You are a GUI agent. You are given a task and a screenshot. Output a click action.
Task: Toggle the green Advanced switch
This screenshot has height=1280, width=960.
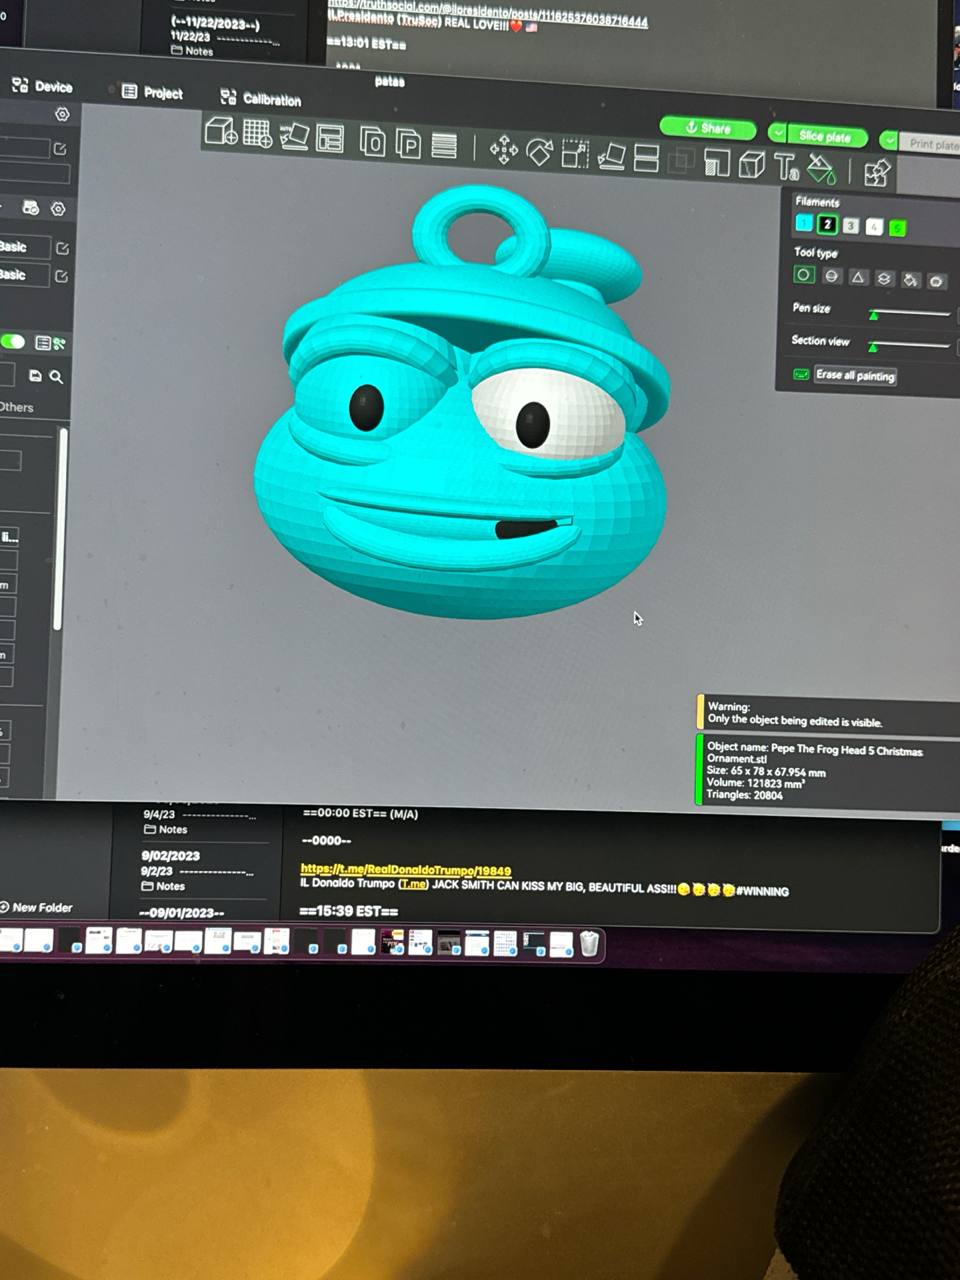pyautogui.click(x=12, y=342)
